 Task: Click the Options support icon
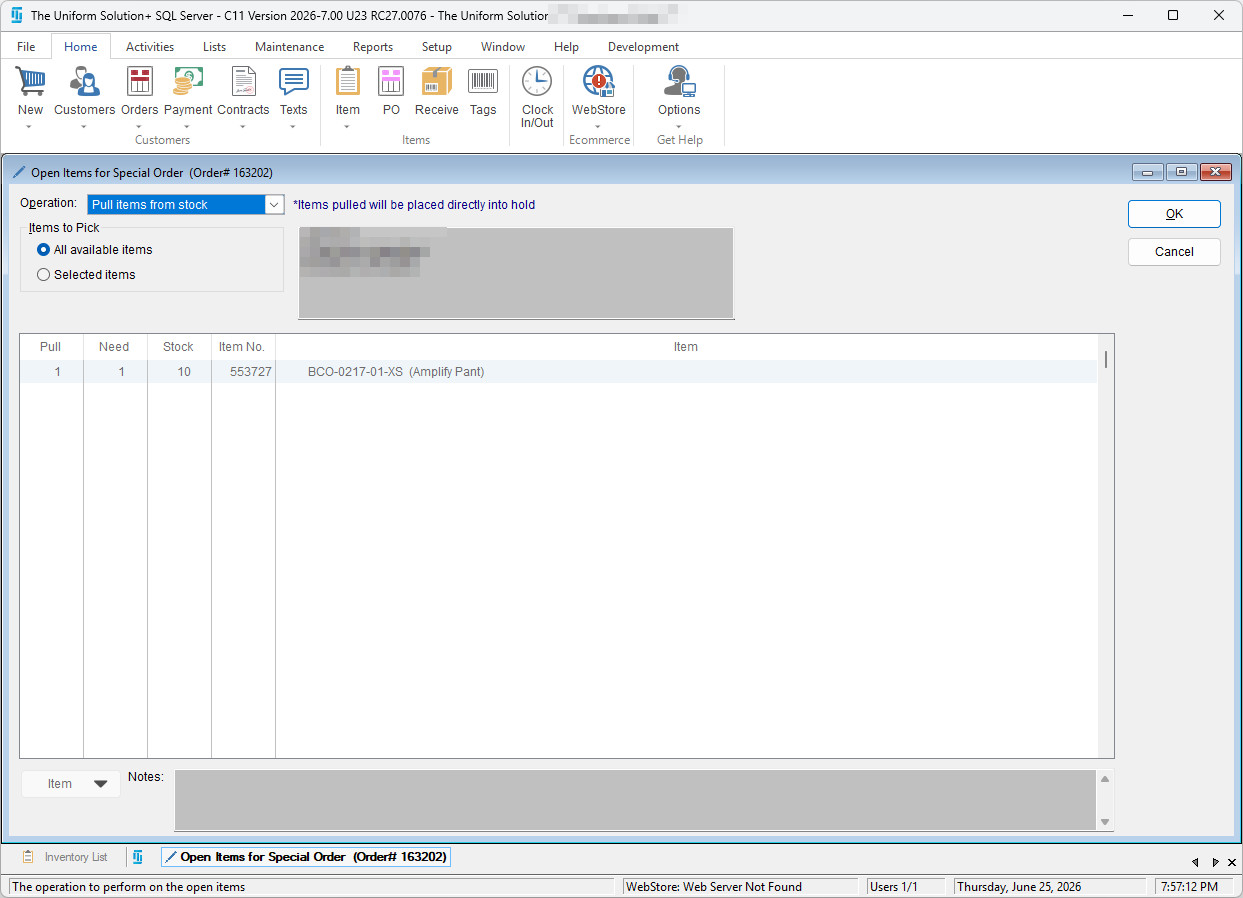(x=679, y=82)
